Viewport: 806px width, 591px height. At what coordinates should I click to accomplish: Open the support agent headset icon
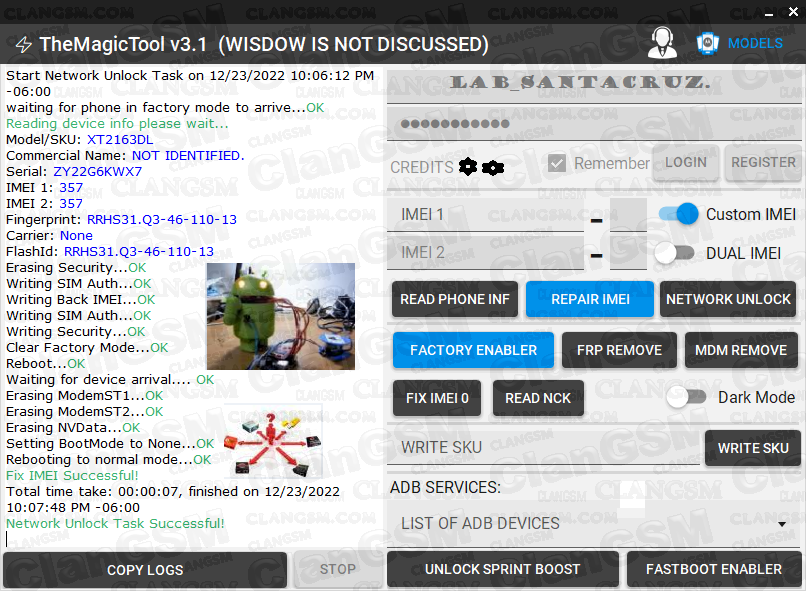[x=662, y=42]
